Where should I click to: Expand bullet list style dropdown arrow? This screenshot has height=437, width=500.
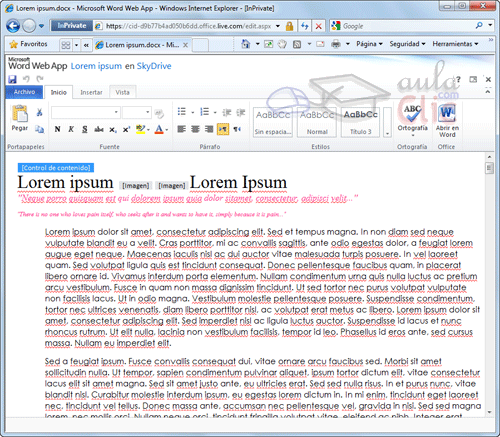click(x=193, y=112)
